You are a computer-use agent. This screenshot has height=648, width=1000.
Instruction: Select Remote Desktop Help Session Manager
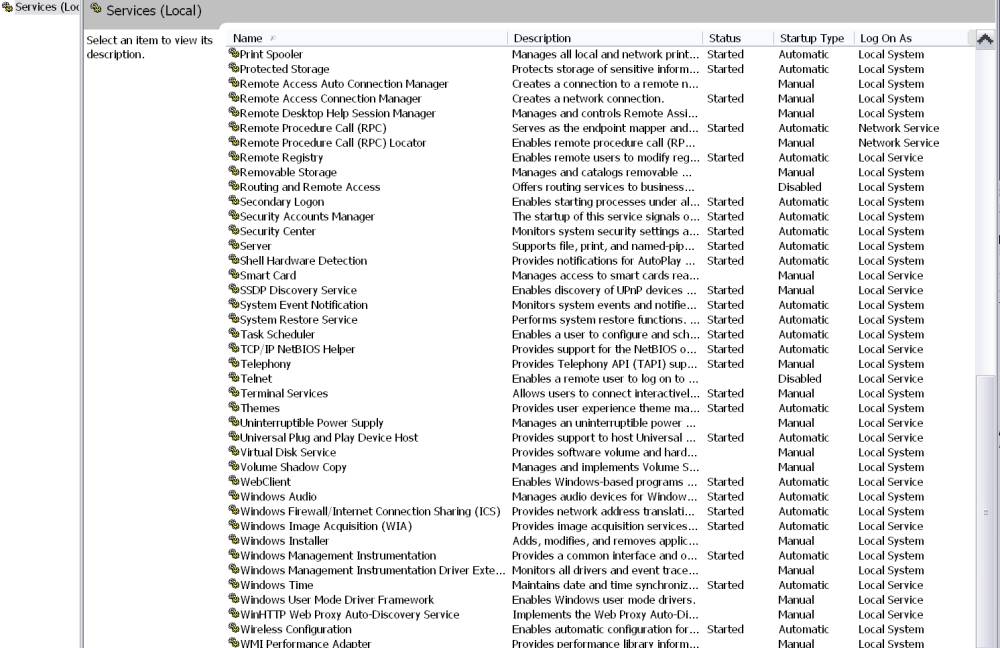(x=337, y=113)
